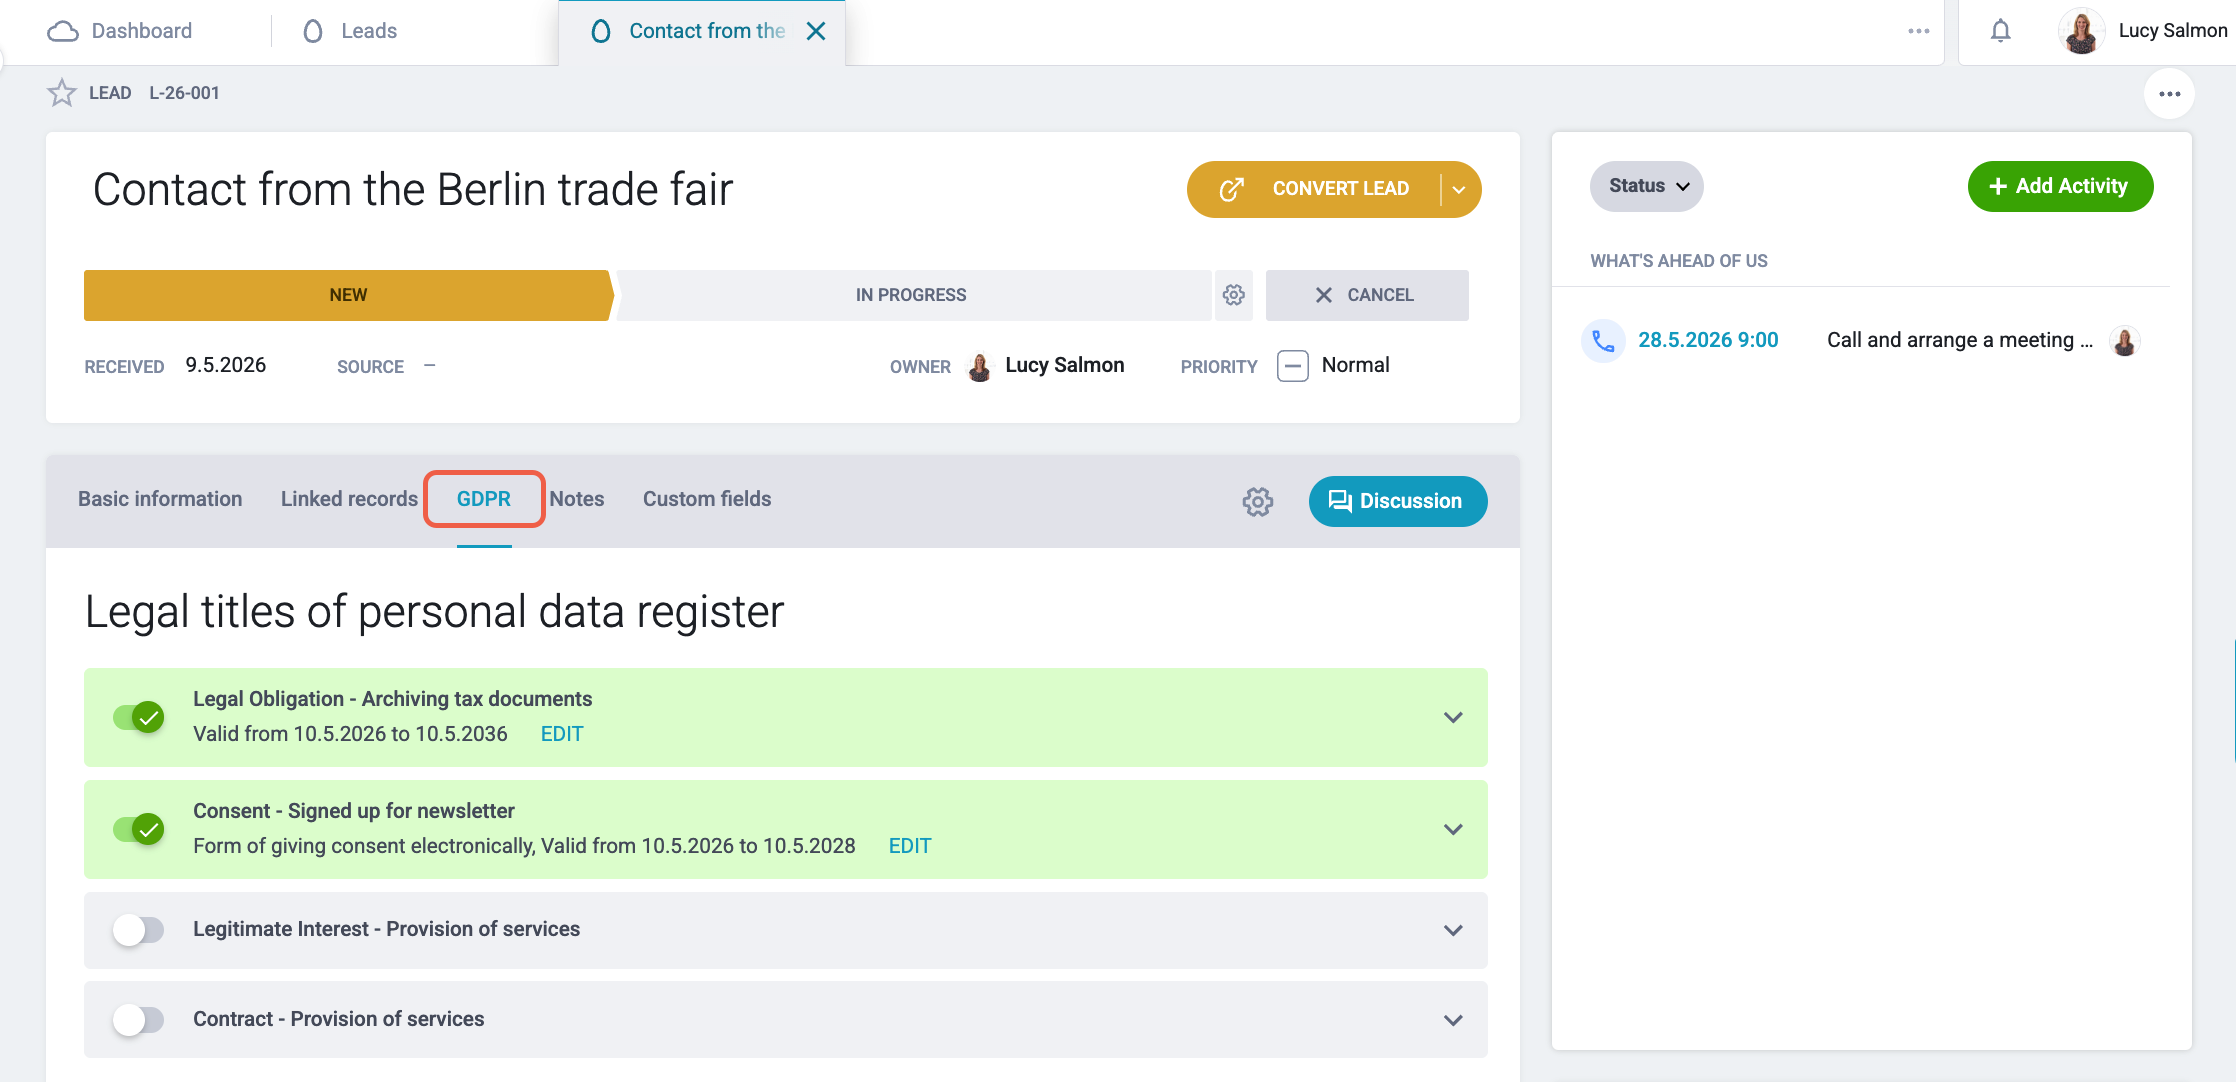Viewport: 2236px width, 1082px height.
Task: Set lead stage to IN PROGRESS
Action: pyautogui.click(x=912, y=295)
